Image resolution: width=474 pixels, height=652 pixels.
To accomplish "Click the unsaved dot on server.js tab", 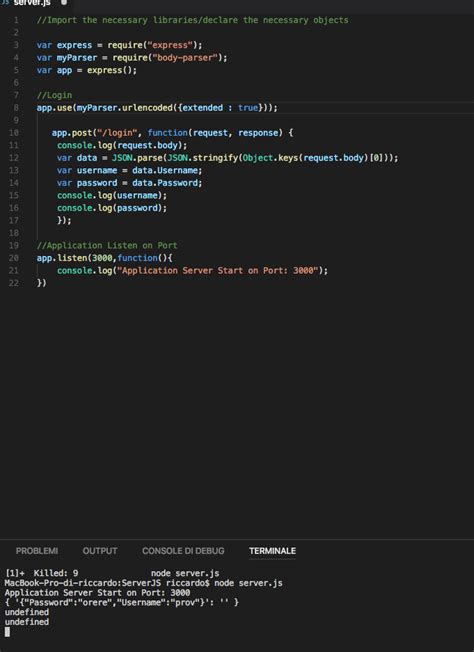I will [64, 2].
